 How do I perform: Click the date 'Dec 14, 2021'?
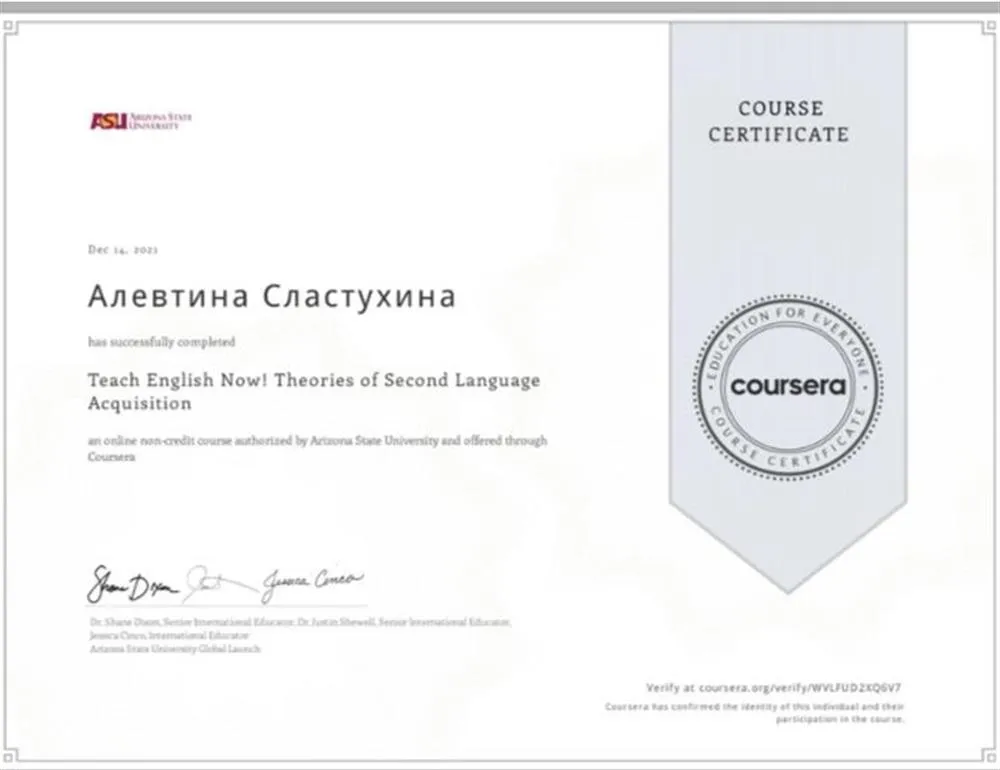[x=122, y=249]
